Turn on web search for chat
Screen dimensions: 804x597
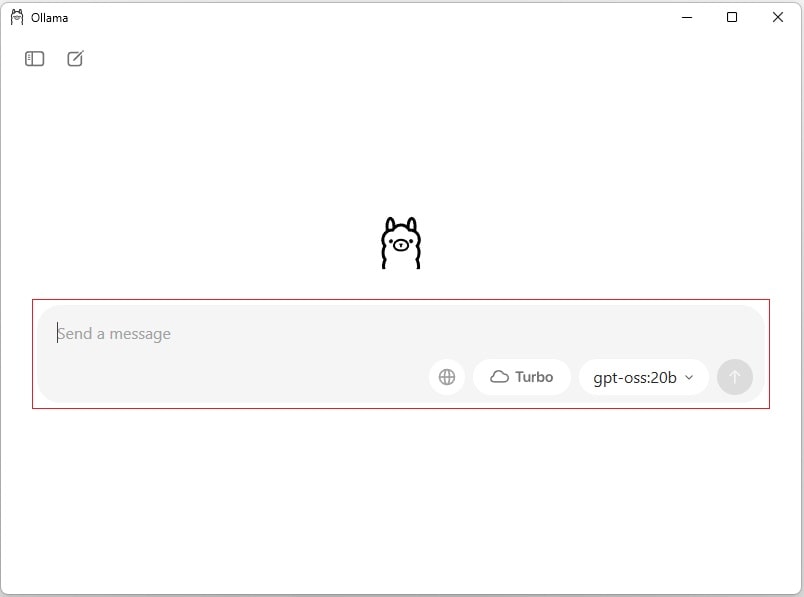447,377
